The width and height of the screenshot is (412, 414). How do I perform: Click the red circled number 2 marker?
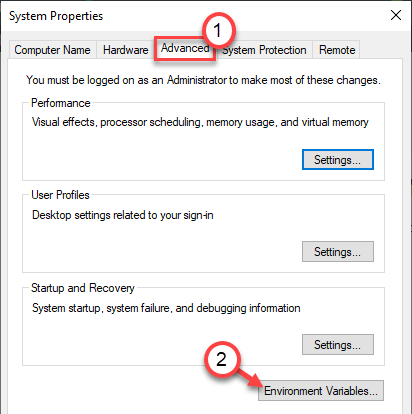point(222,359)
